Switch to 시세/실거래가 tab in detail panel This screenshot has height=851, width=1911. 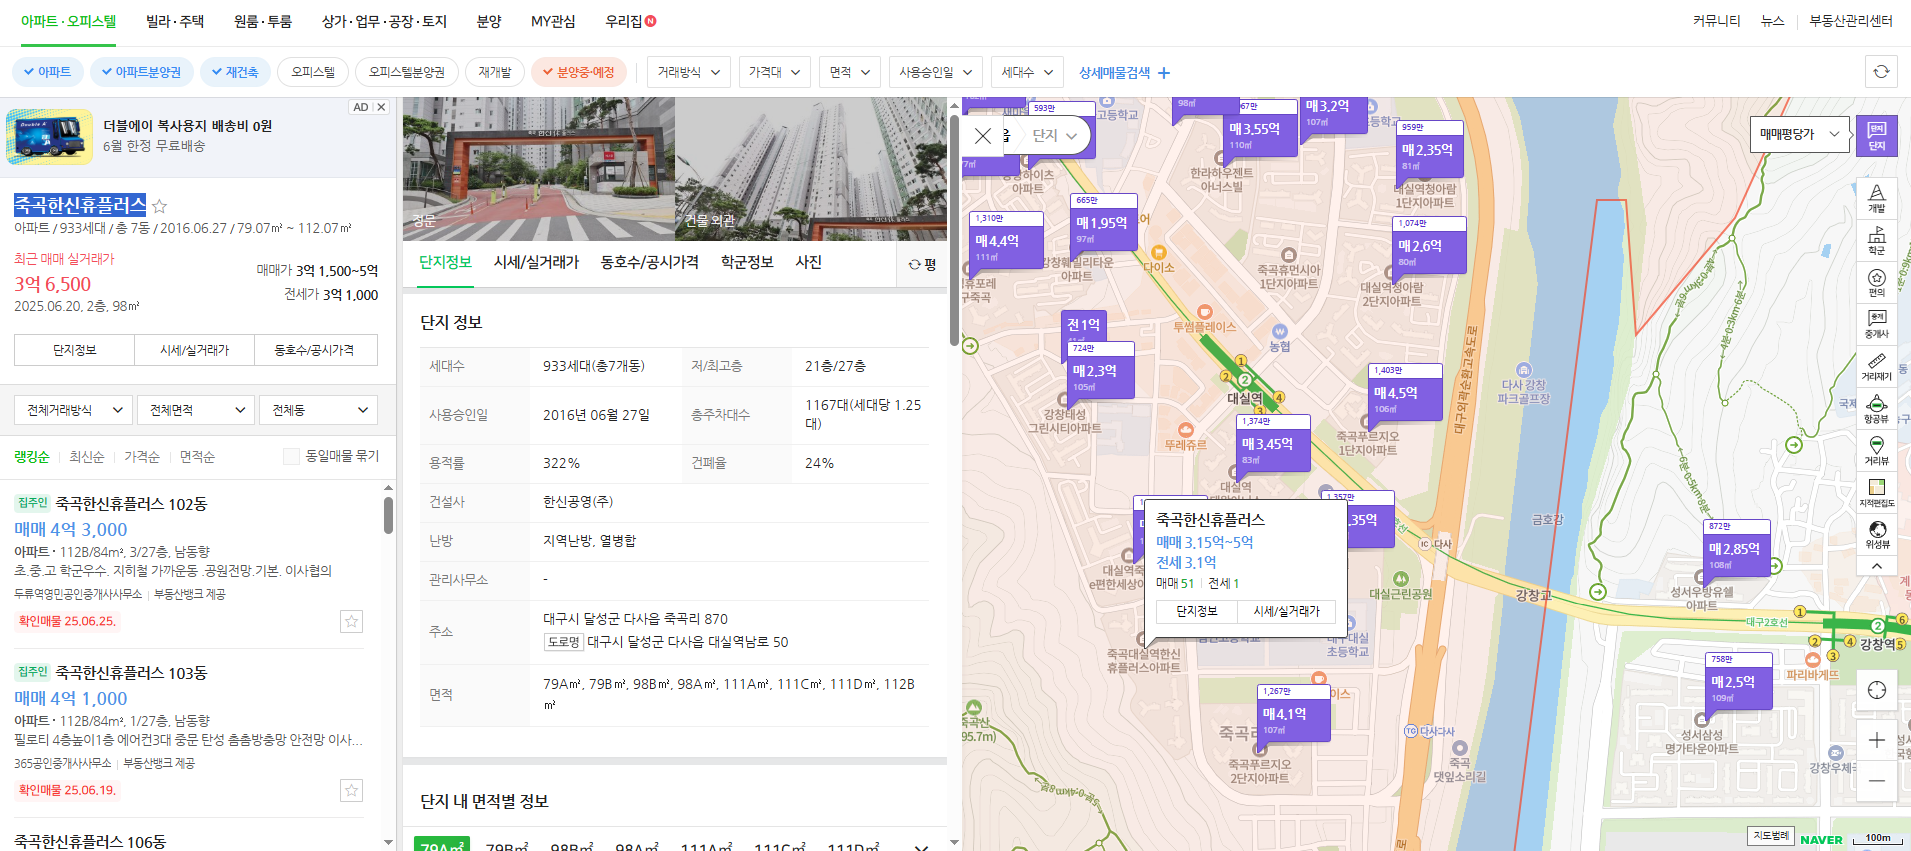(x=536, y=262)
